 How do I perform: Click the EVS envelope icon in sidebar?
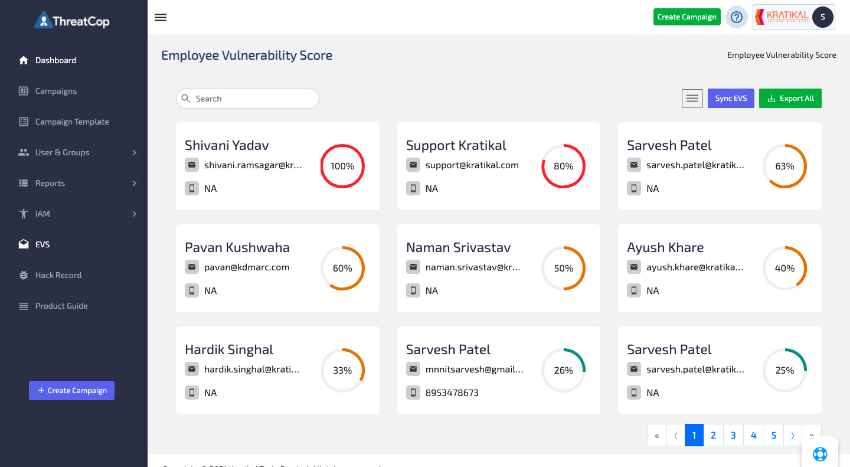24,244
